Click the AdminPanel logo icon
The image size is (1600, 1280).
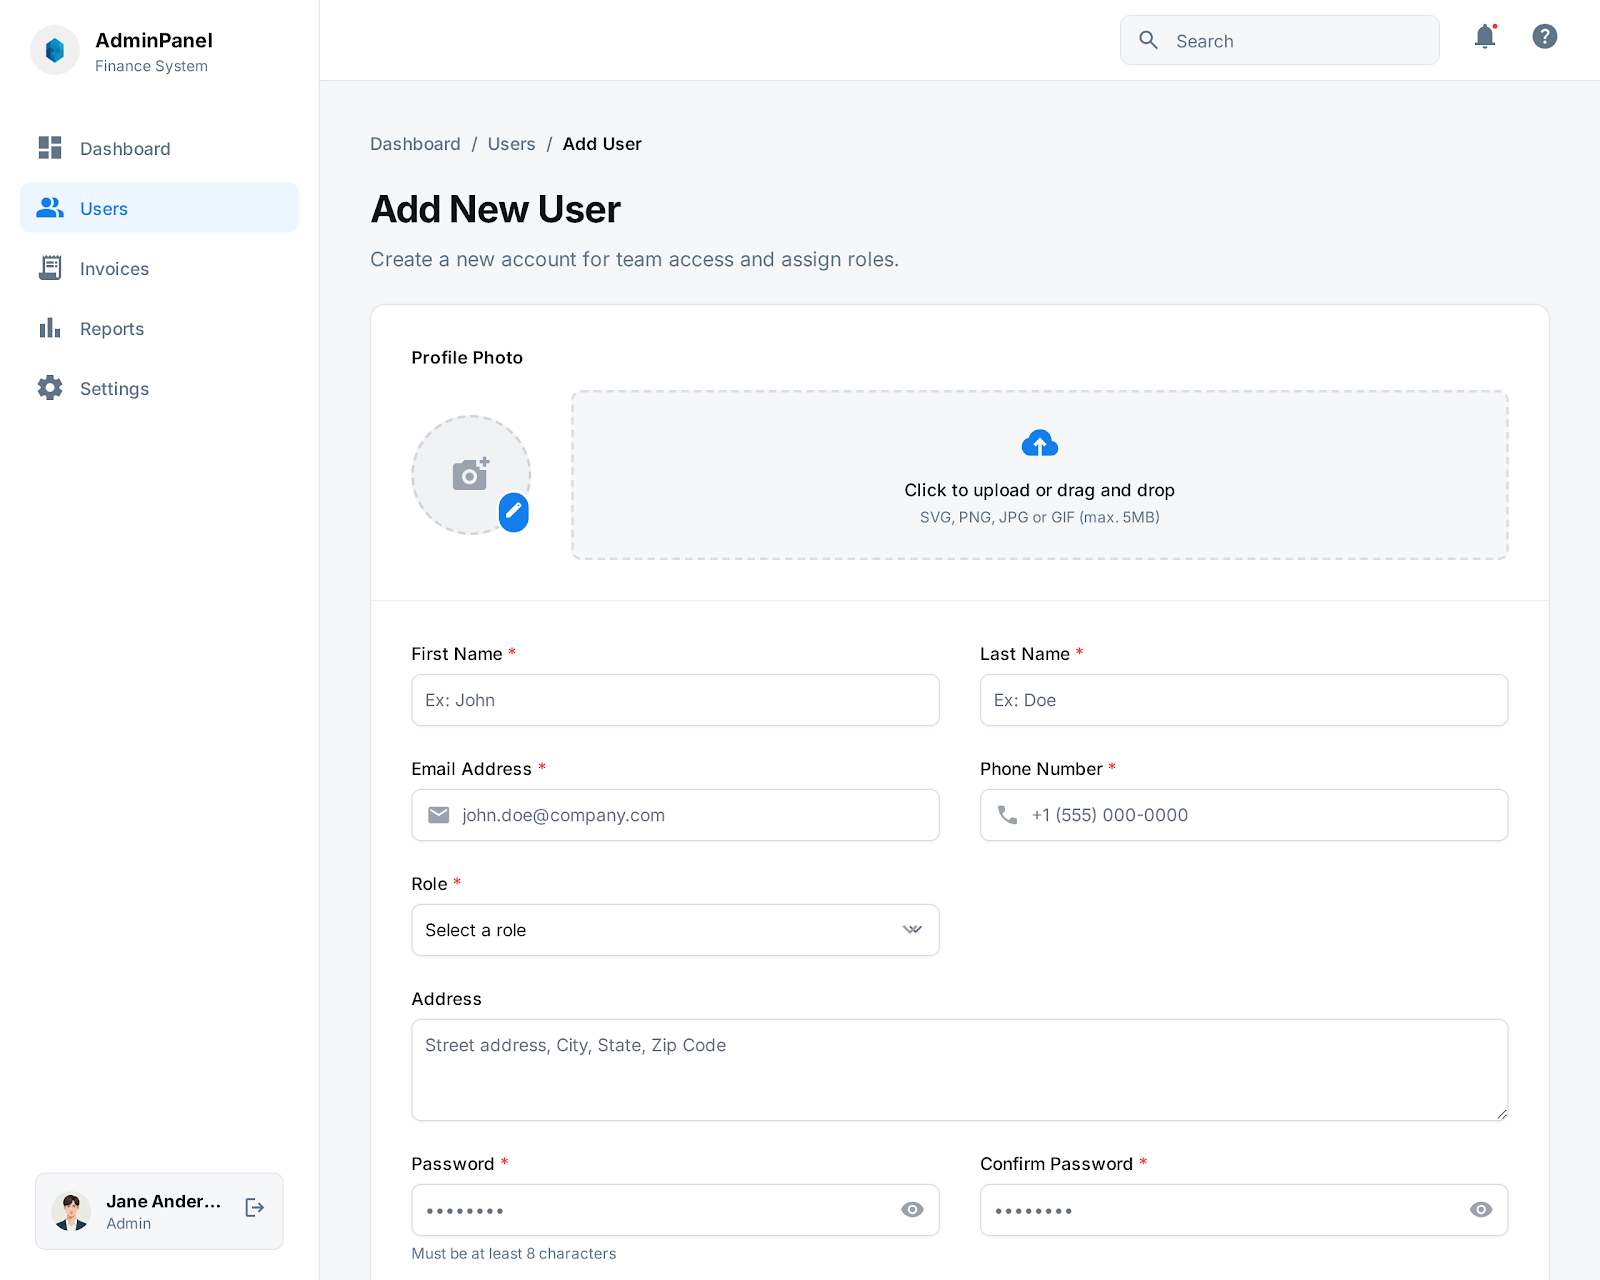(x=55, y=50)
